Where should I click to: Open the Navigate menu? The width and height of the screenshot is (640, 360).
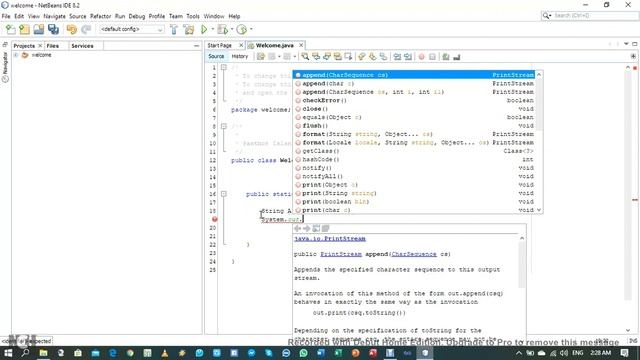coord(54,16)
